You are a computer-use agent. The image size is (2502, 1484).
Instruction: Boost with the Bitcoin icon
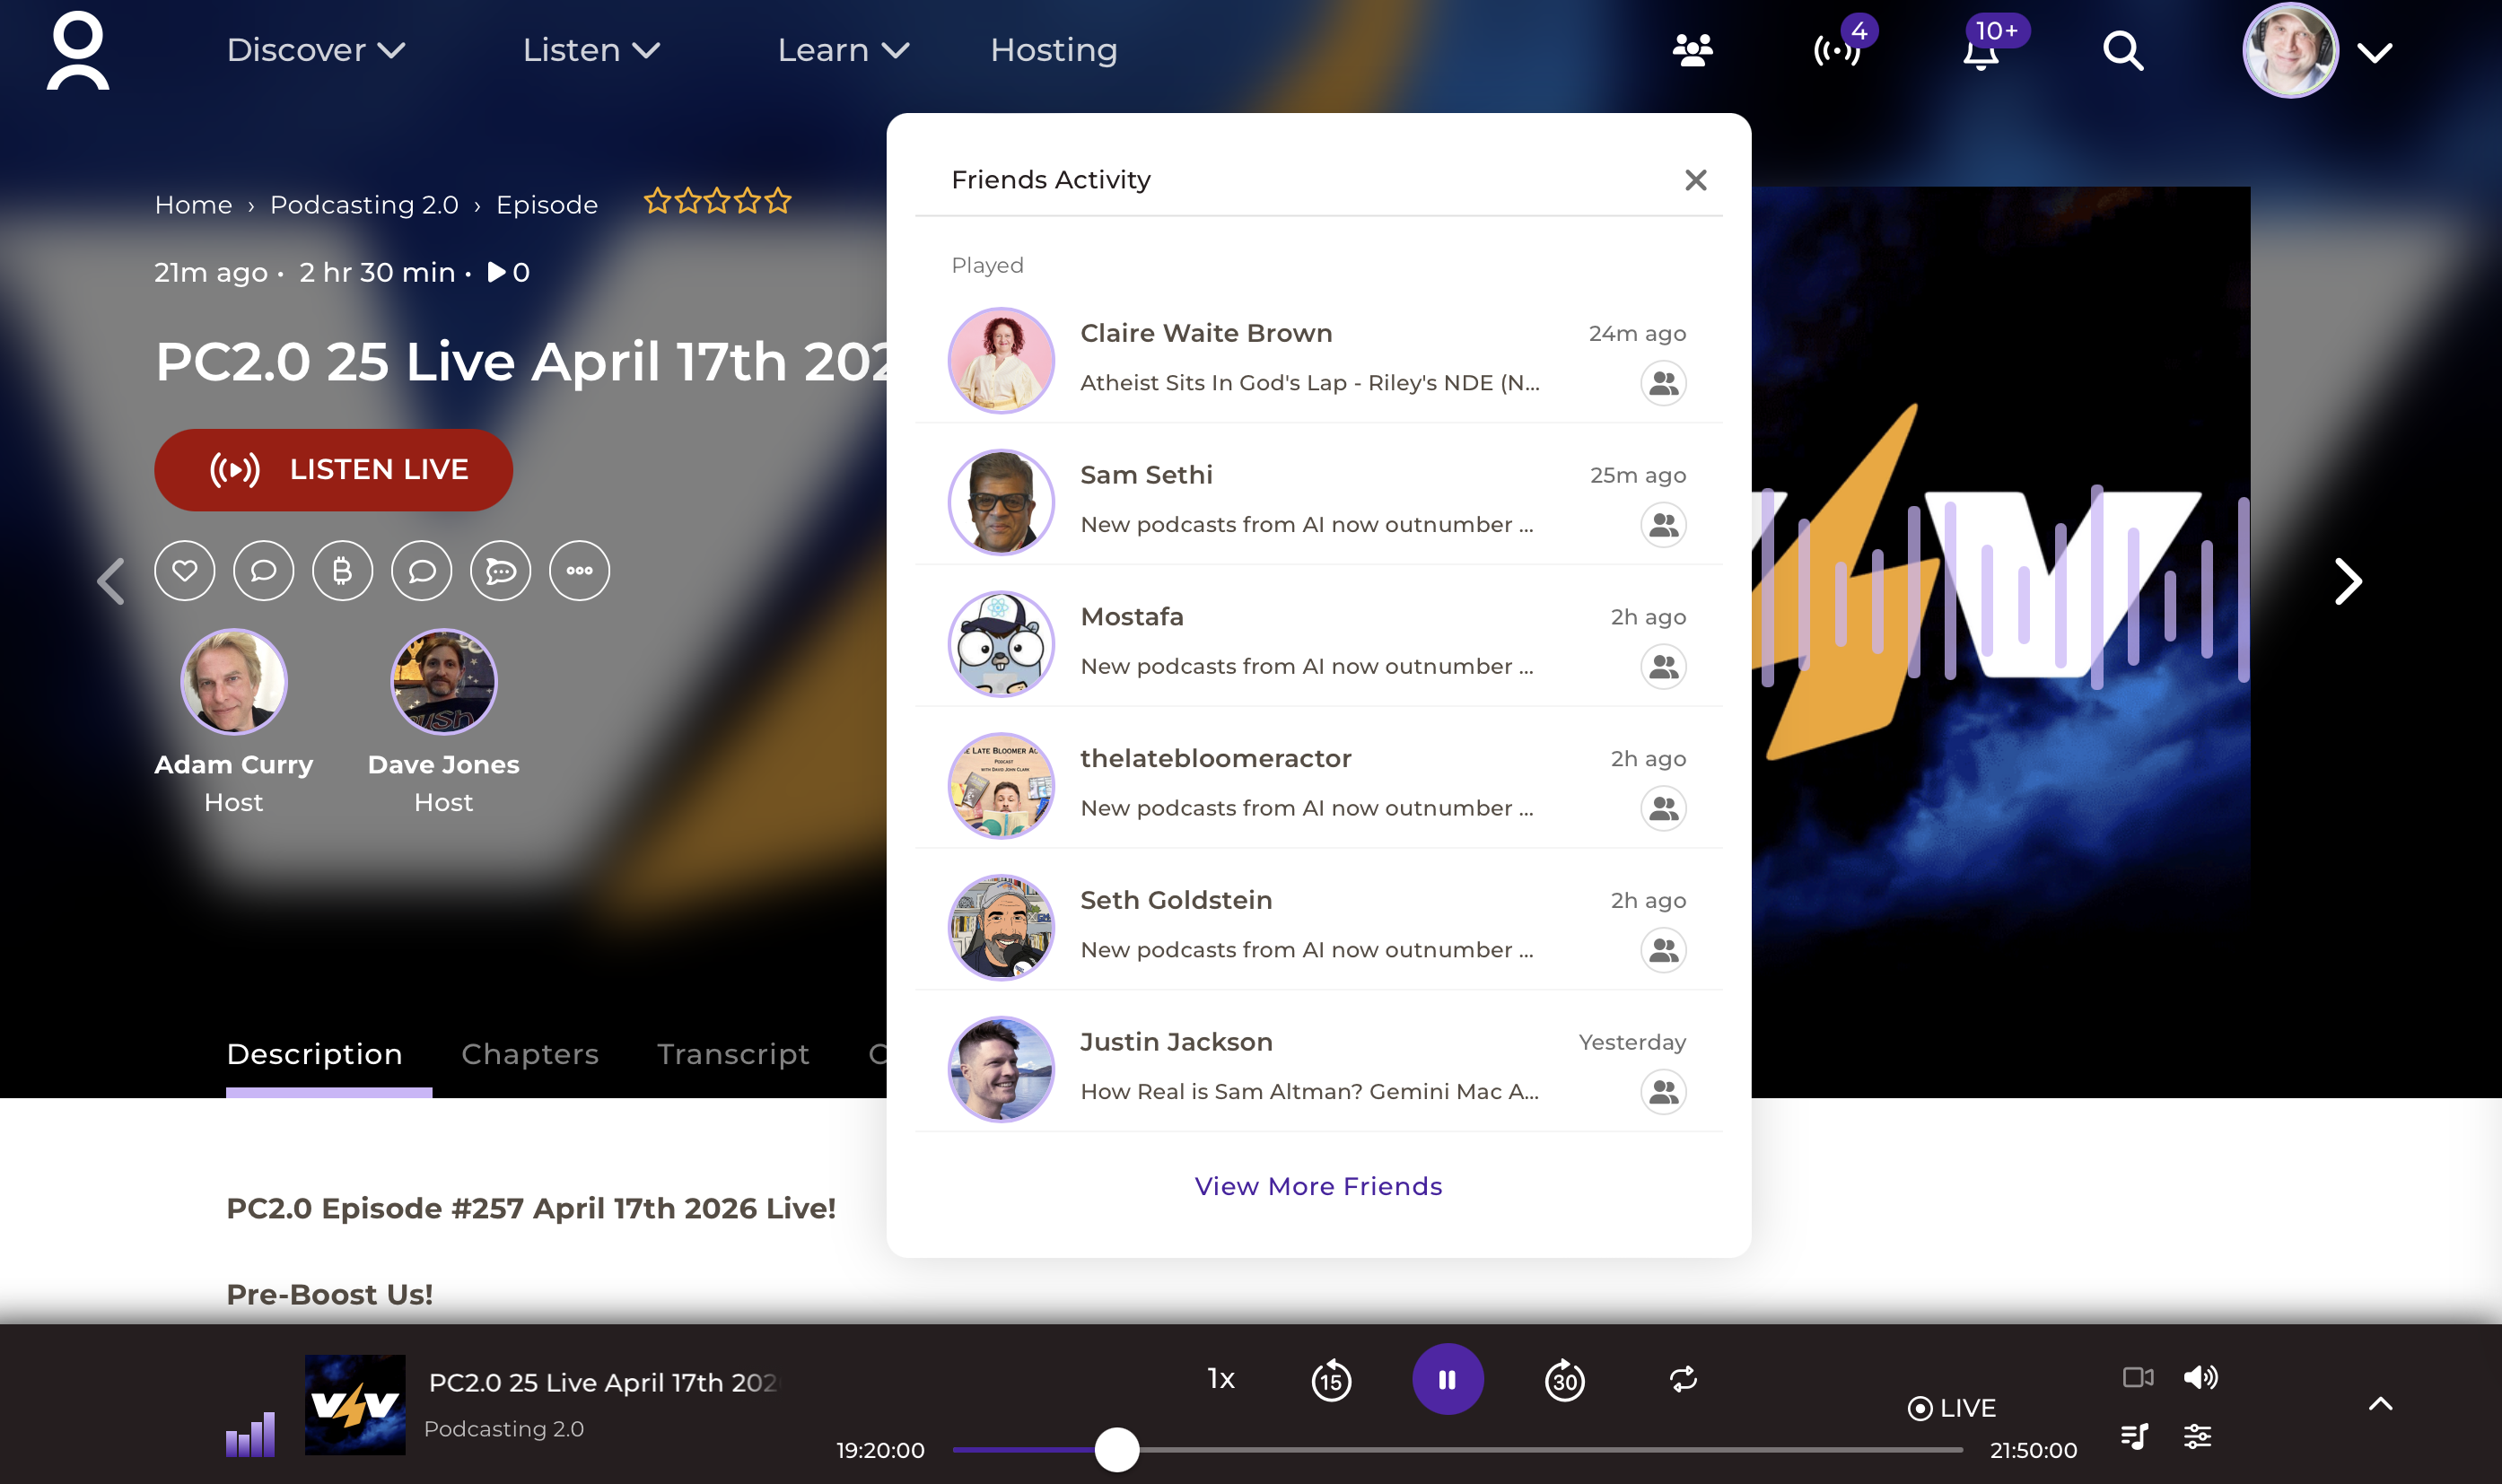[x=343, y=571]
